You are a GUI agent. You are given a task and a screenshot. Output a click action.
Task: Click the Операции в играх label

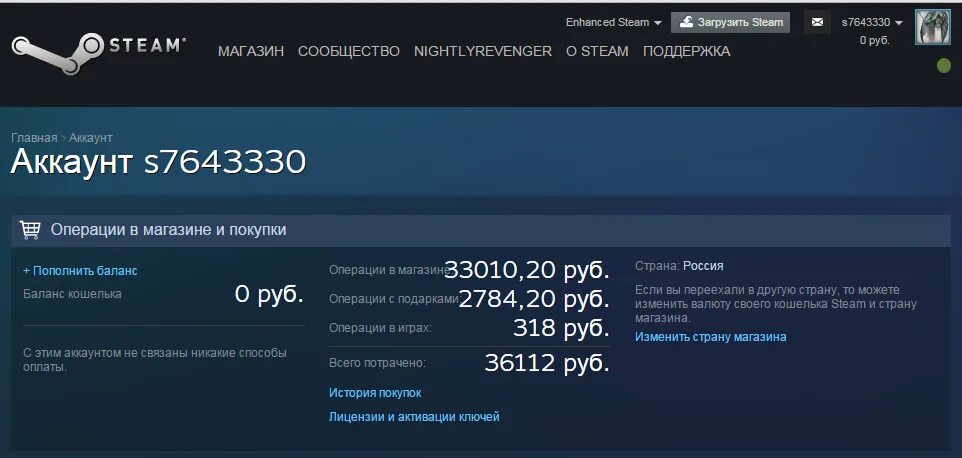(x=380, y=328)
